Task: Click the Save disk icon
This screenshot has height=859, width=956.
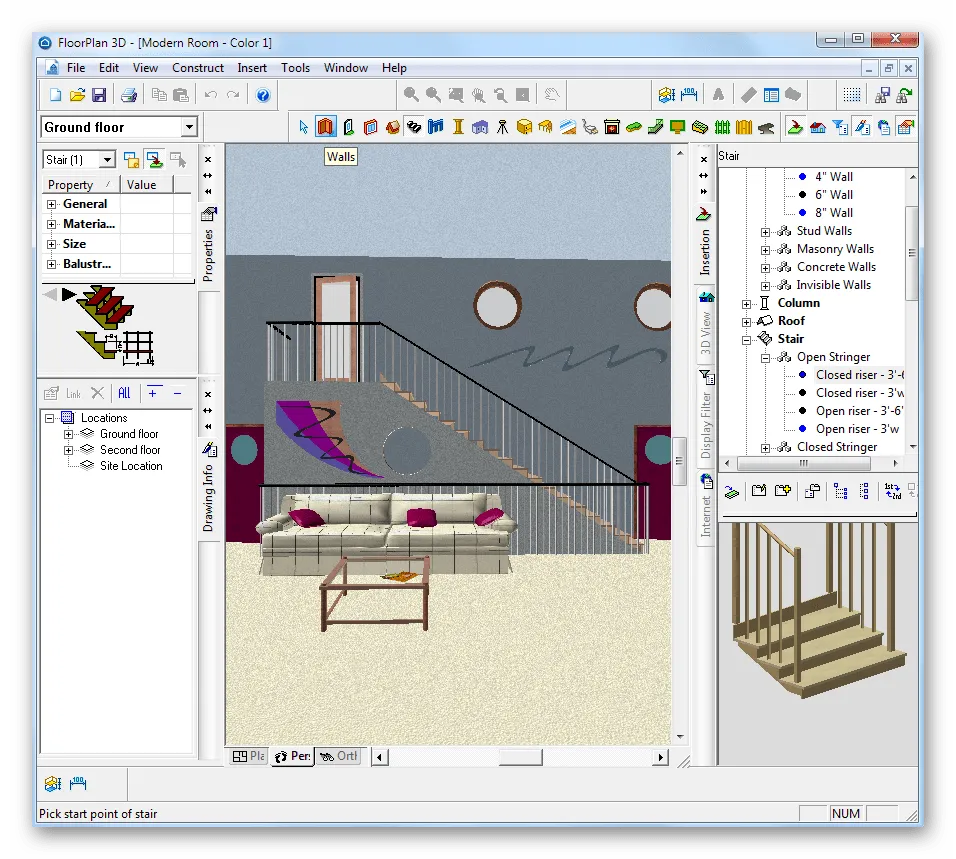Action: tap(99, 95)
